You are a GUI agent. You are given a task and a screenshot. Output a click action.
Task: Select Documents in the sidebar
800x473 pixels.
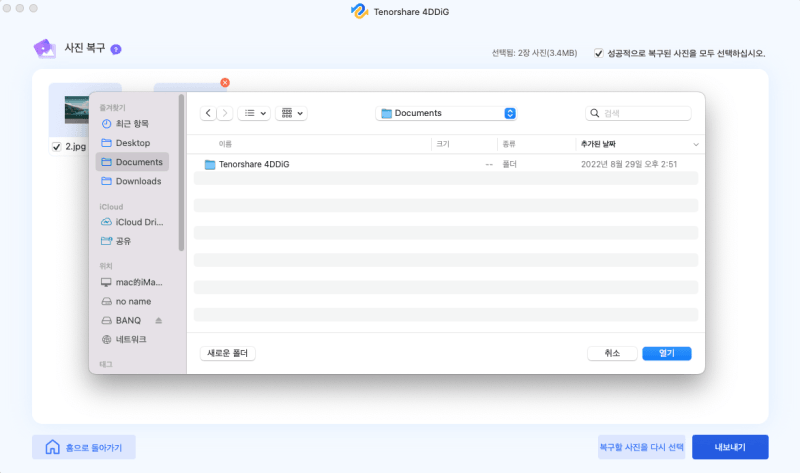pos(132,162)
